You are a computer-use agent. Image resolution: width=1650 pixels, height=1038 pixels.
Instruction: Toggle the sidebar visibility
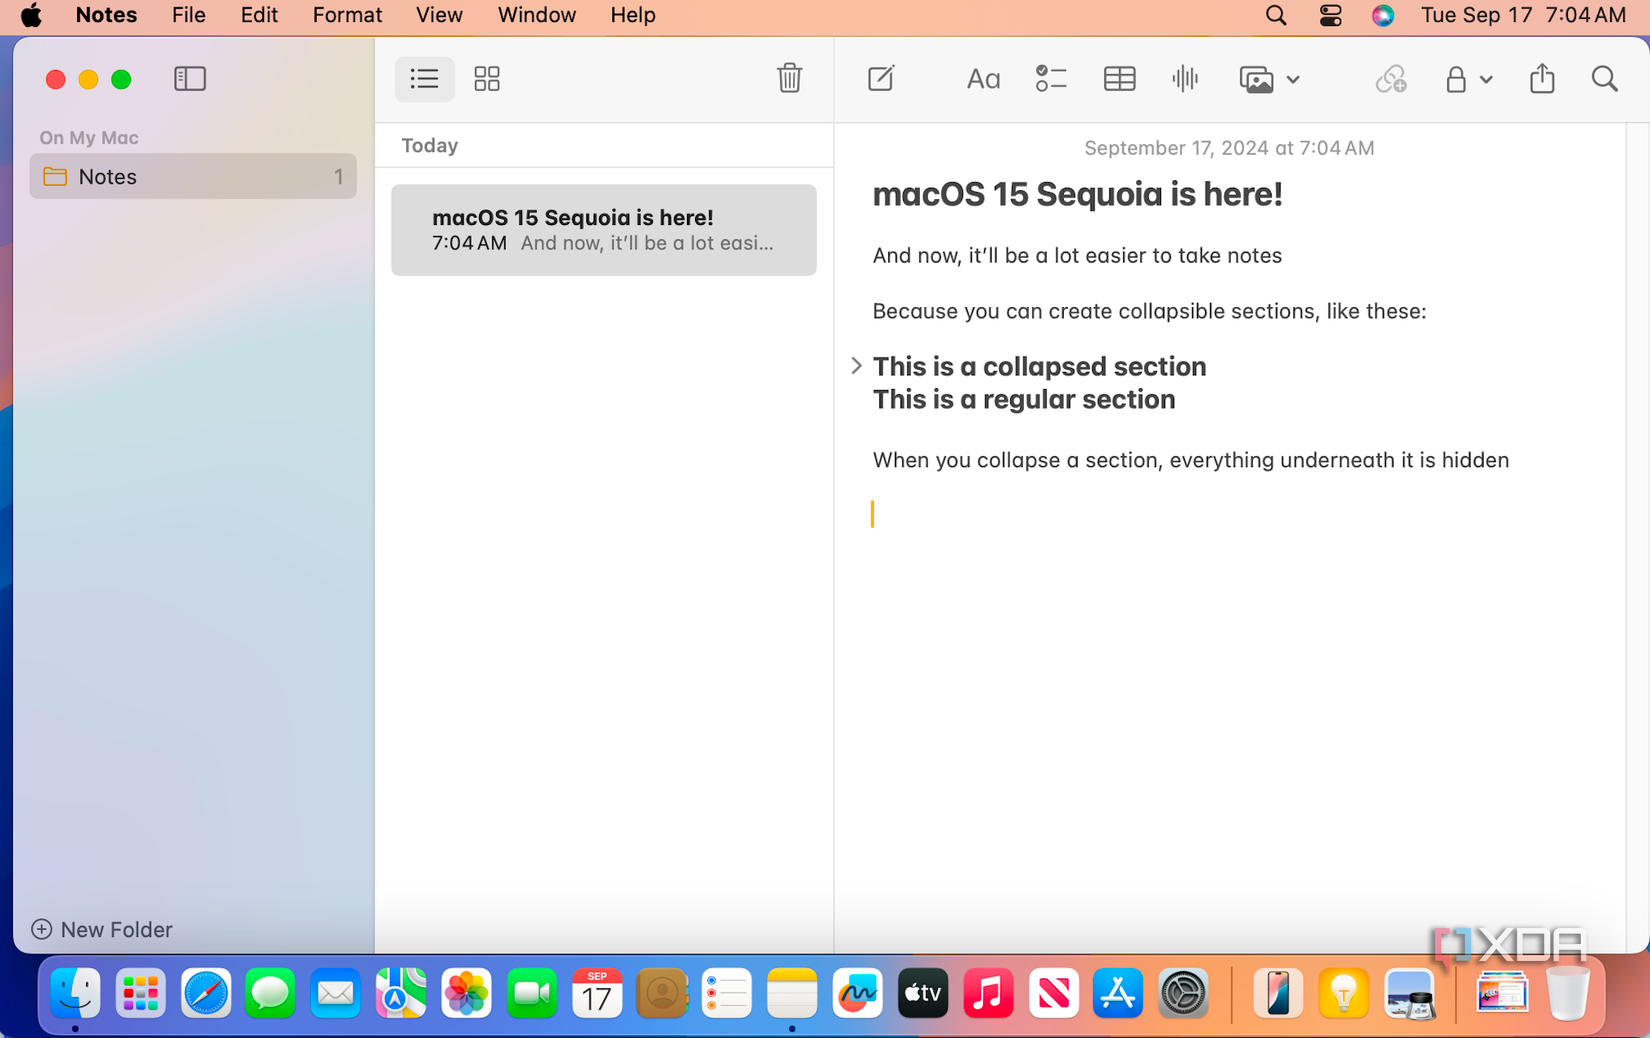[x=189, y=78]
